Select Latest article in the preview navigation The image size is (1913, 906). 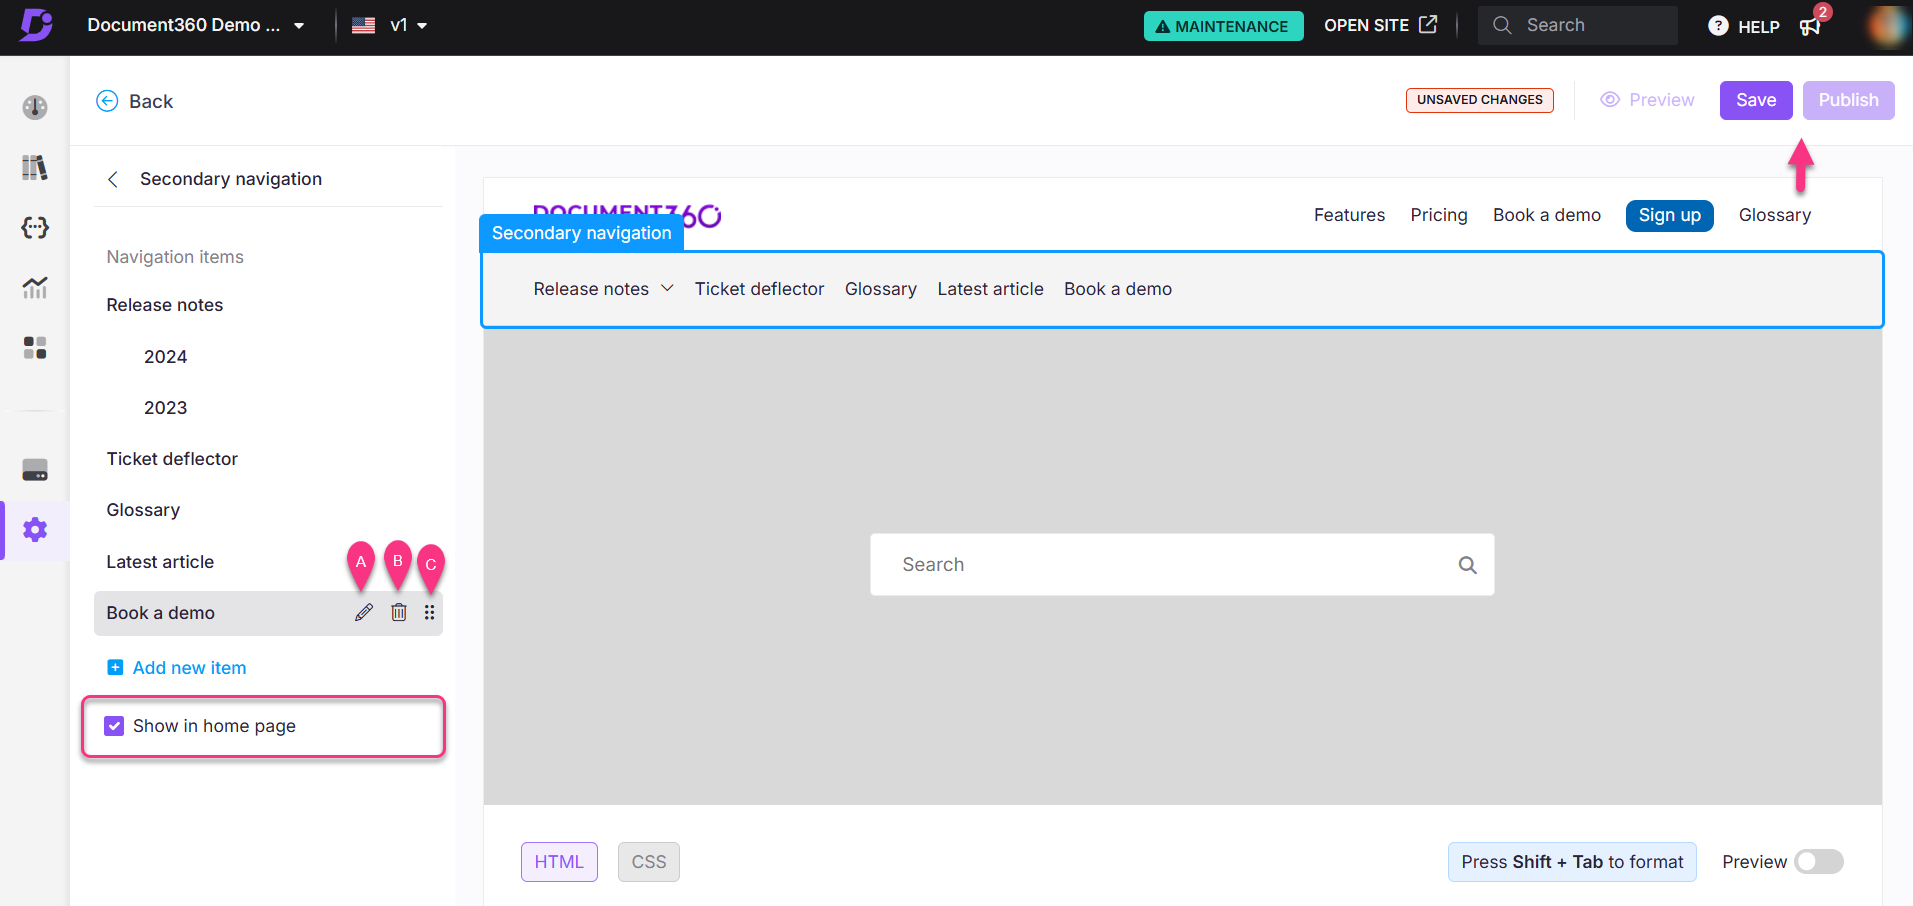coord(990,289)
